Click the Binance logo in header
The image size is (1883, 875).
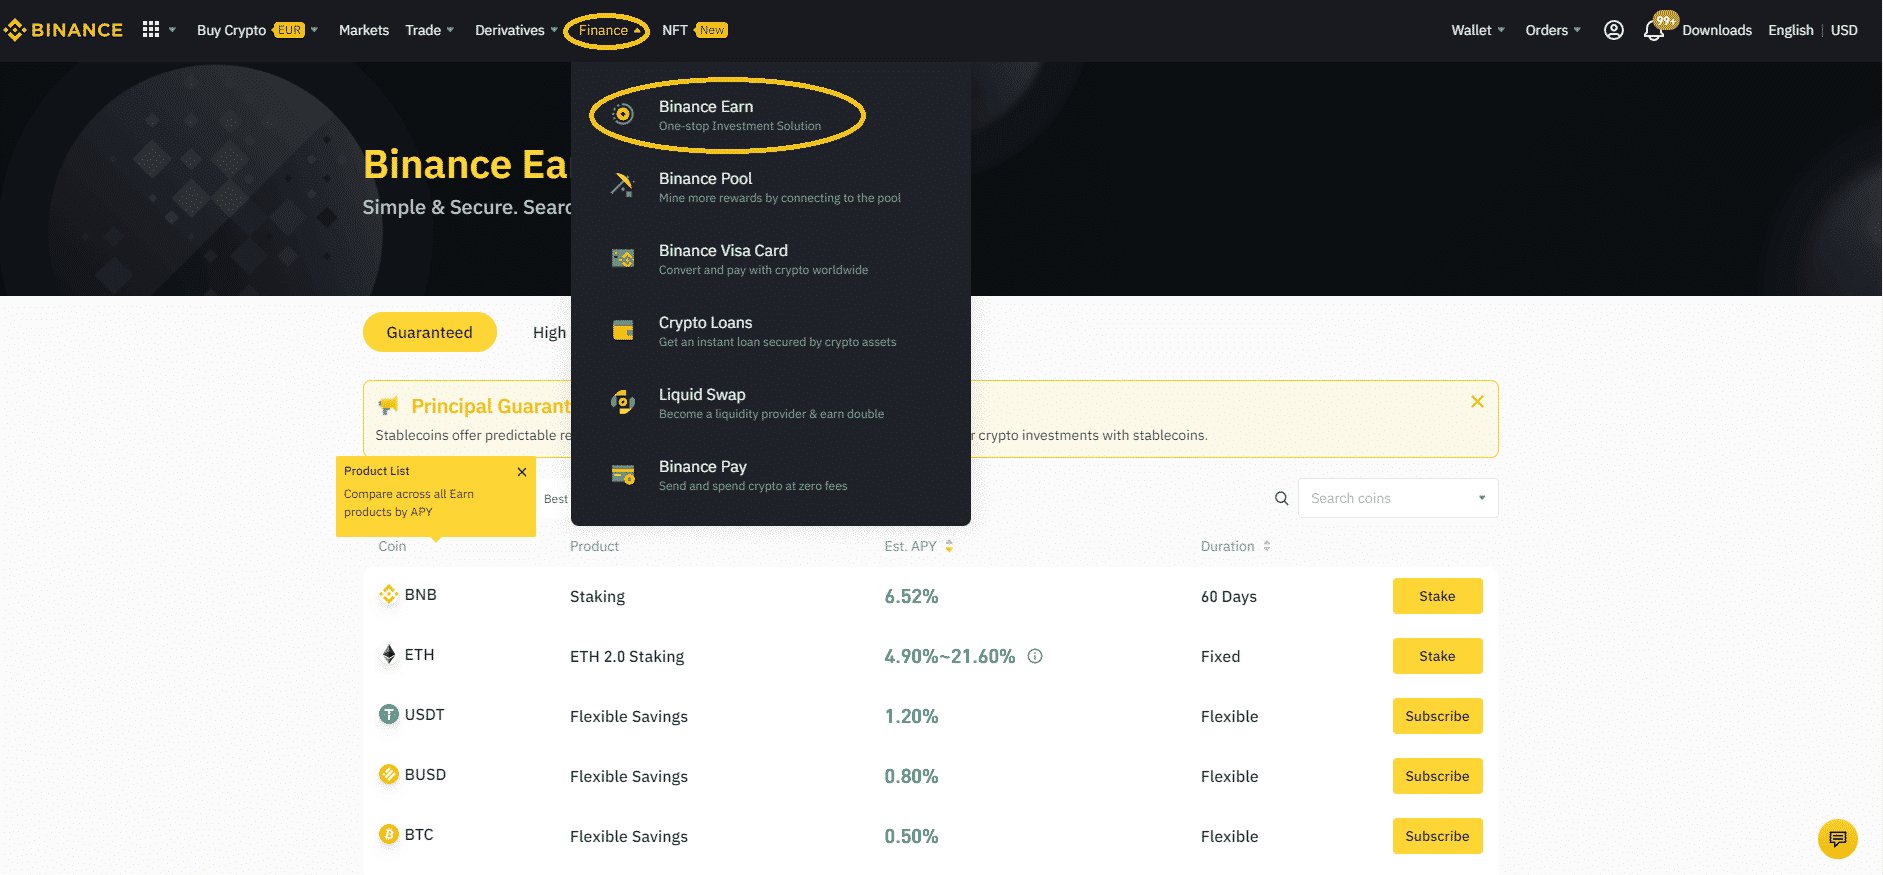pyautogui.click(x=63, y=30)
